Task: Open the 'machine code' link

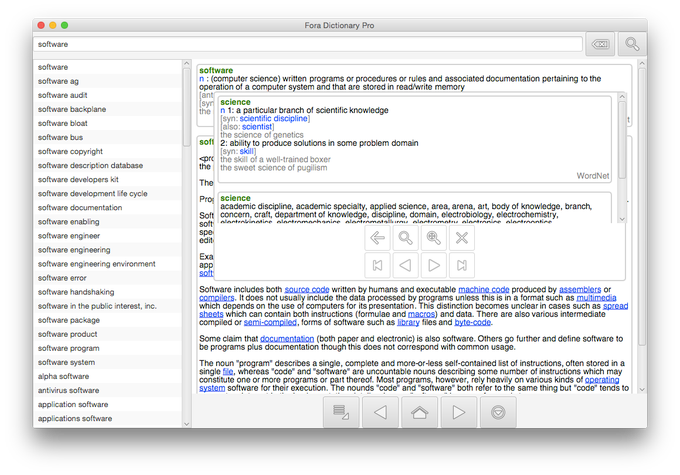Action: tap(484, 289)
